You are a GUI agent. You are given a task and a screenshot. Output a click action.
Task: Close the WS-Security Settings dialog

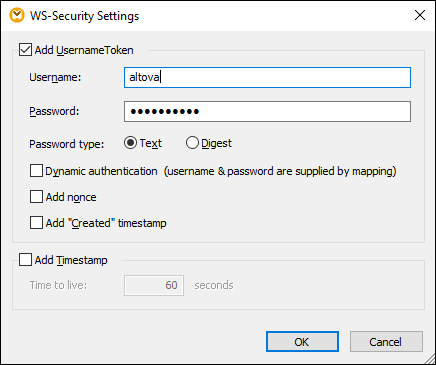[x=420, y=15]
